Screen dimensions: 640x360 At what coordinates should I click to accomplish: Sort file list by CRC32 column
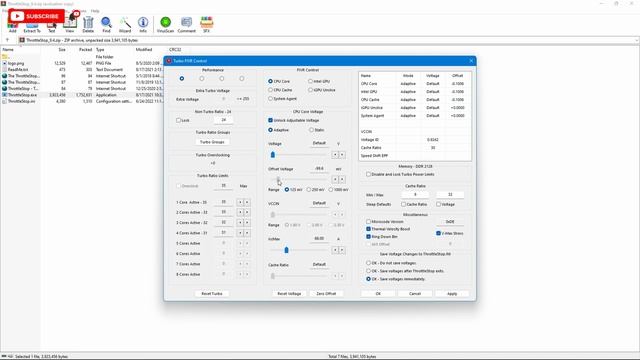pos(175,49)
